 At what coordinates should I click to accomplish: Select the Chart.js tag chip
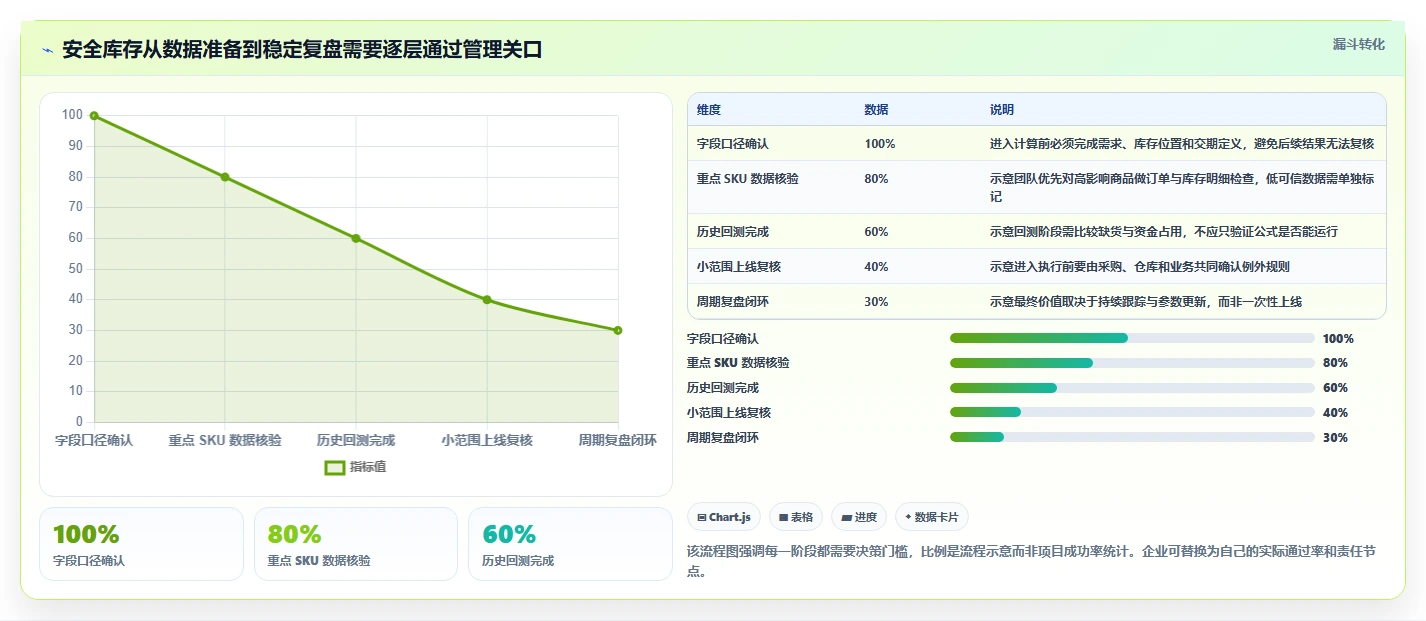[724, 517]
